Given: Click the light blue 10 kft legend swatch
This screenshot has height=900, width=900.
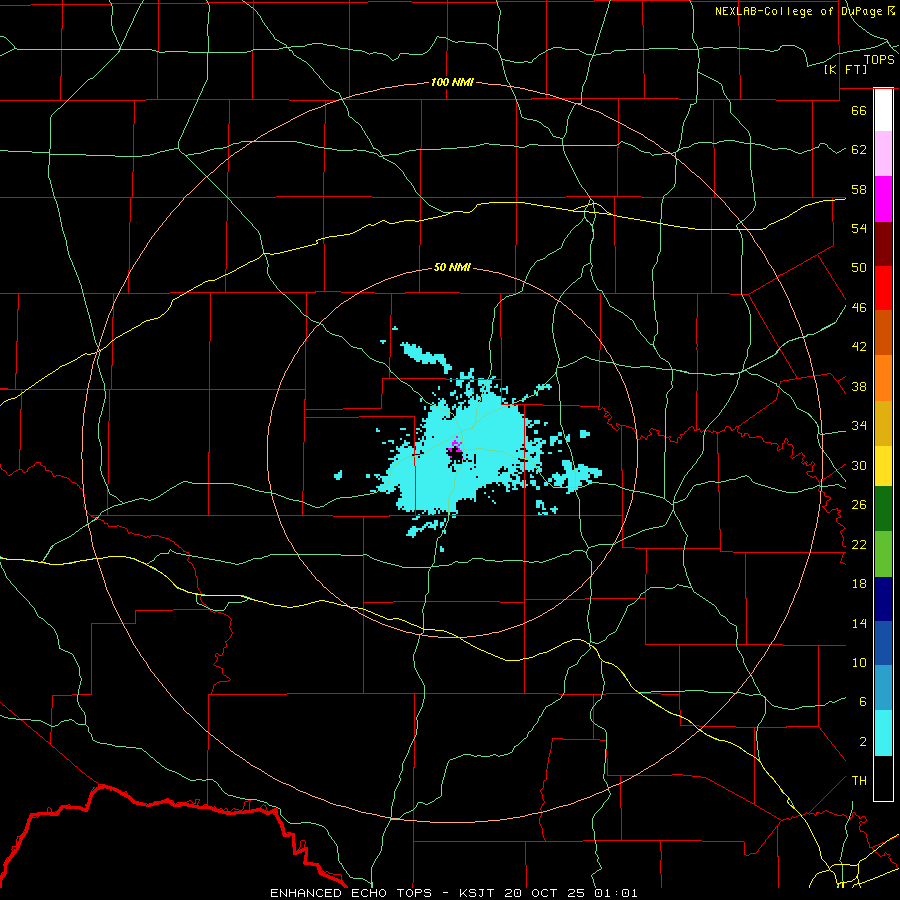Looking at the screenshot, I should 883,688.
